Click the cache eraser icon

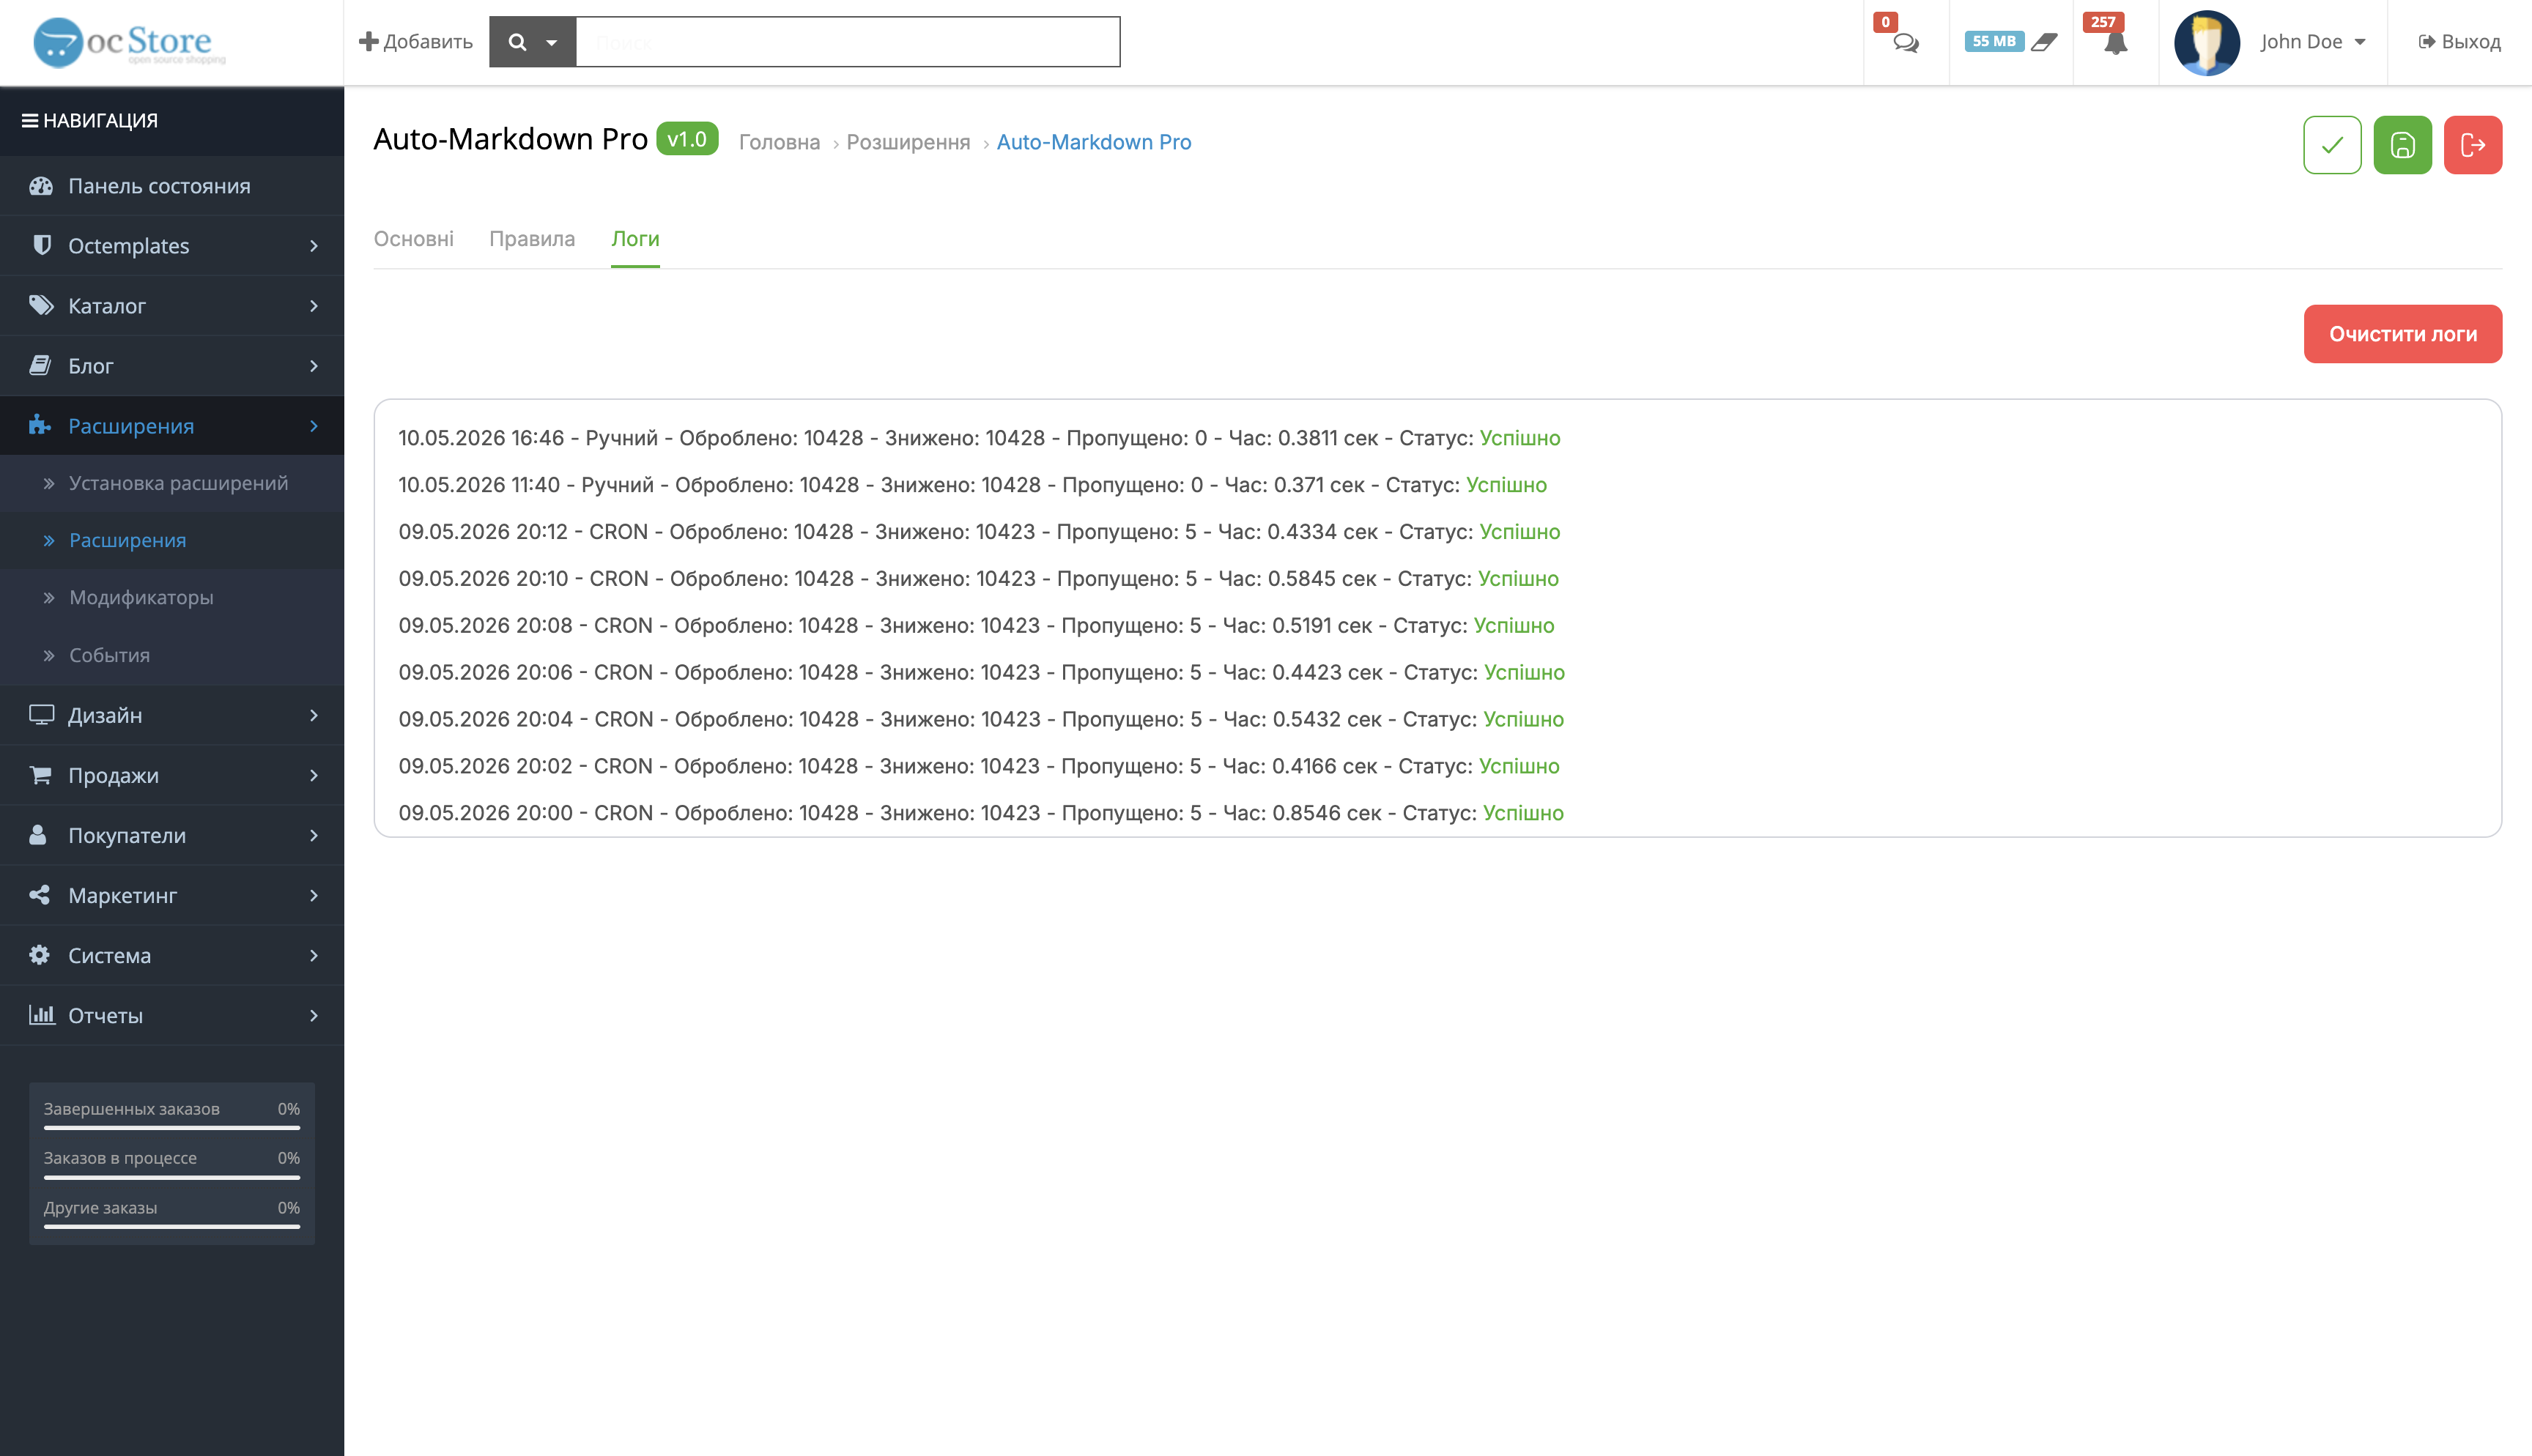pyautogui.click(x=2044, y=42)
